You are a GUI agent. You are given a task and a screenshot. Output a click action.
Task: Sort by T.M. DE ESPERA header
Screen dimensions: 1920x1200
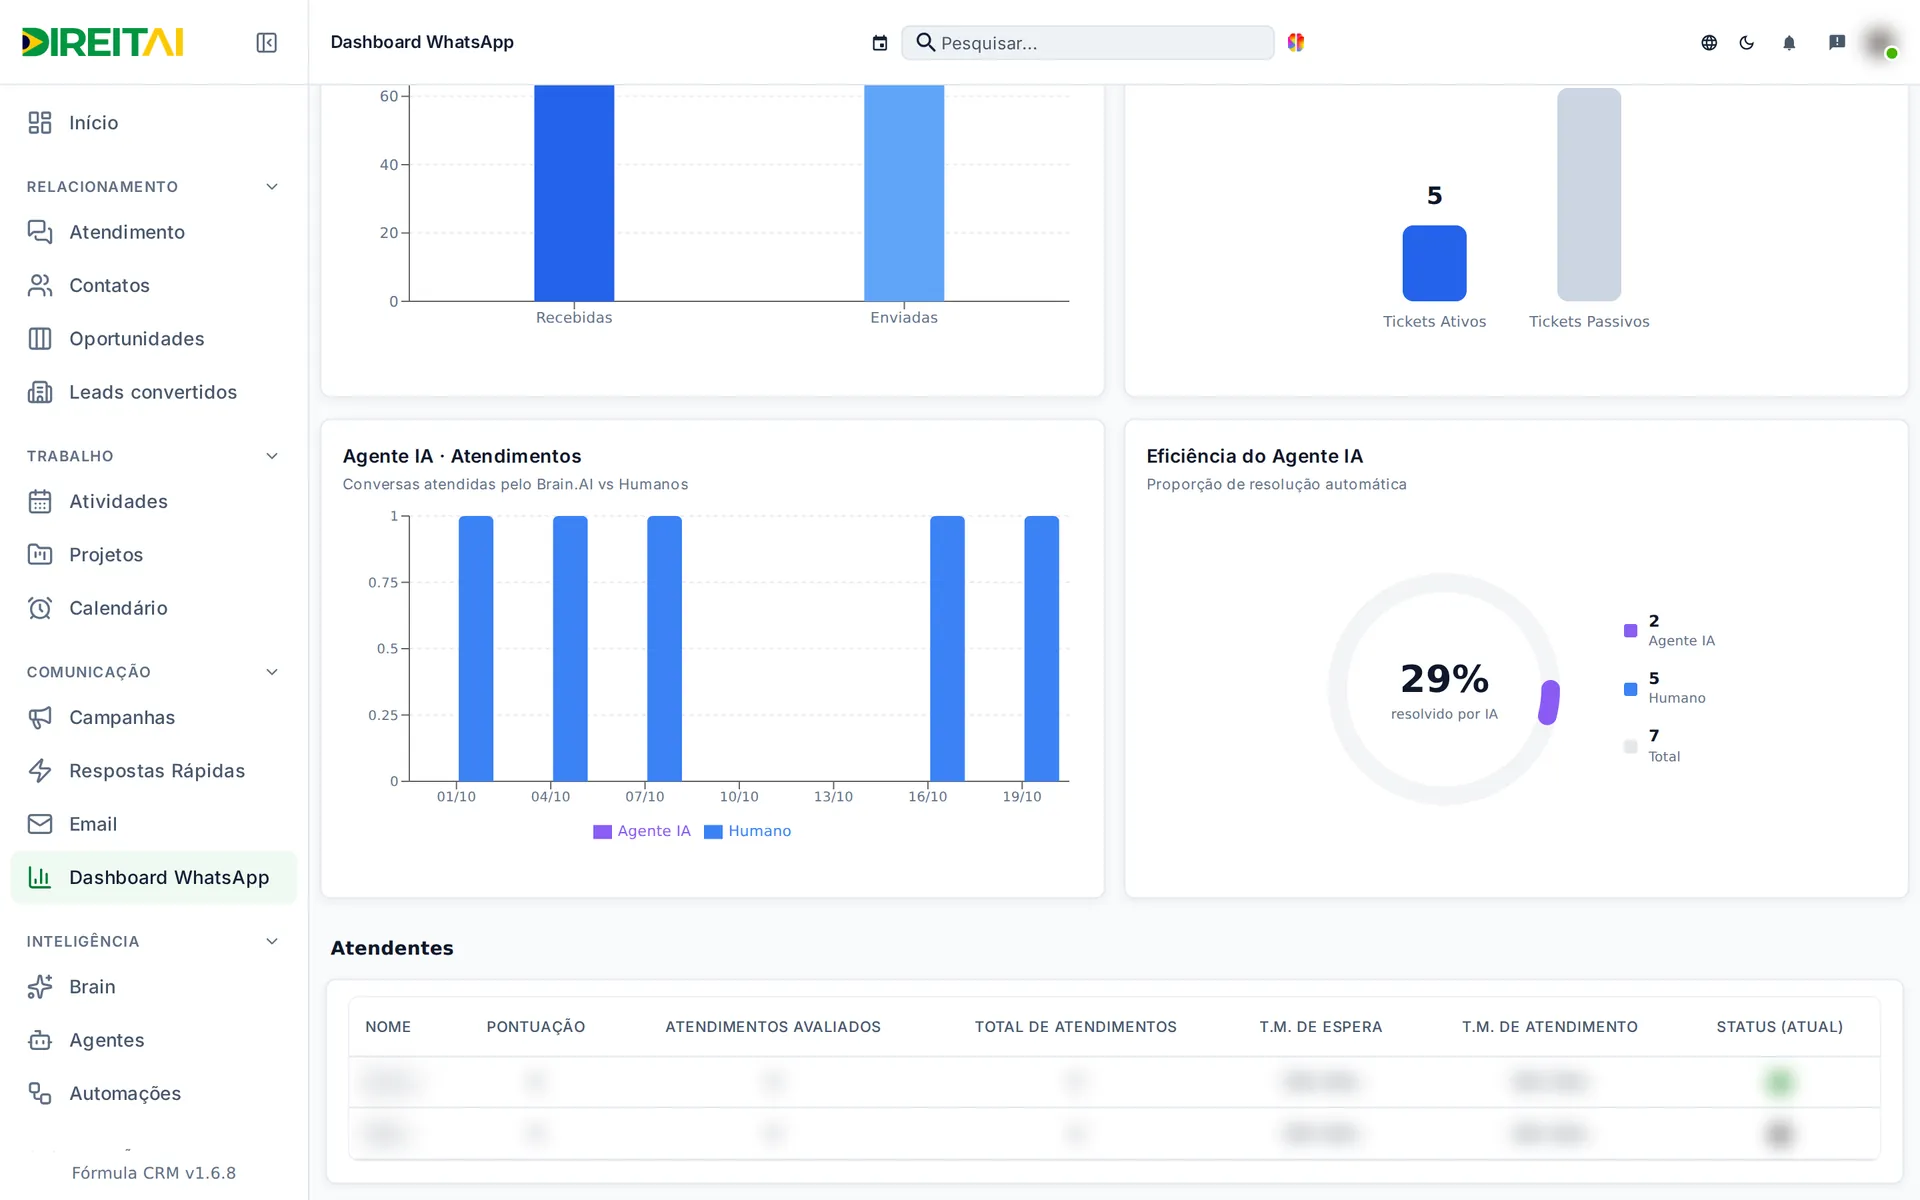tap(1321, 1027)
